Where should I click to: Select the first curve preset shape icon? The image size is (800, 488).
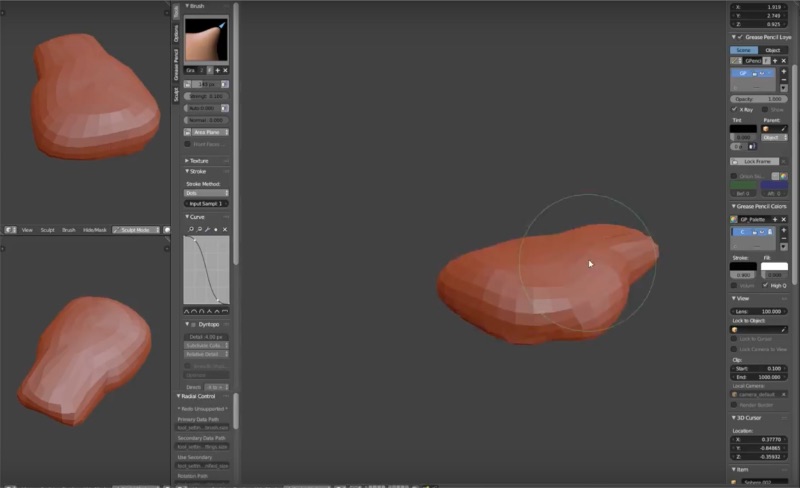187,311
